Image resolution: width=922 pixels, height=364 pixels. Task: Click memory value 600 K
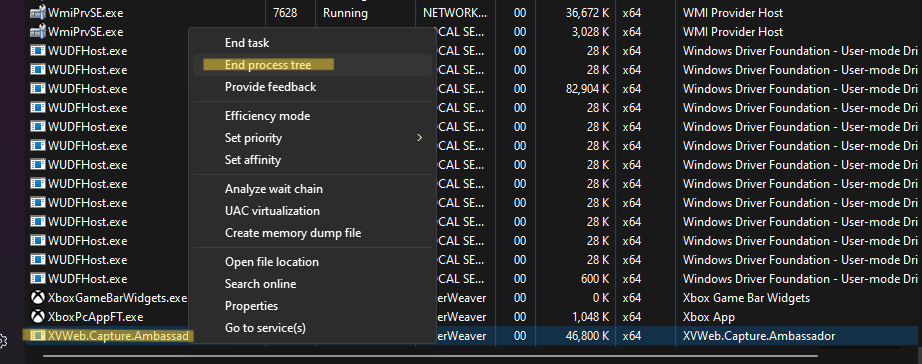click(595, 279)
